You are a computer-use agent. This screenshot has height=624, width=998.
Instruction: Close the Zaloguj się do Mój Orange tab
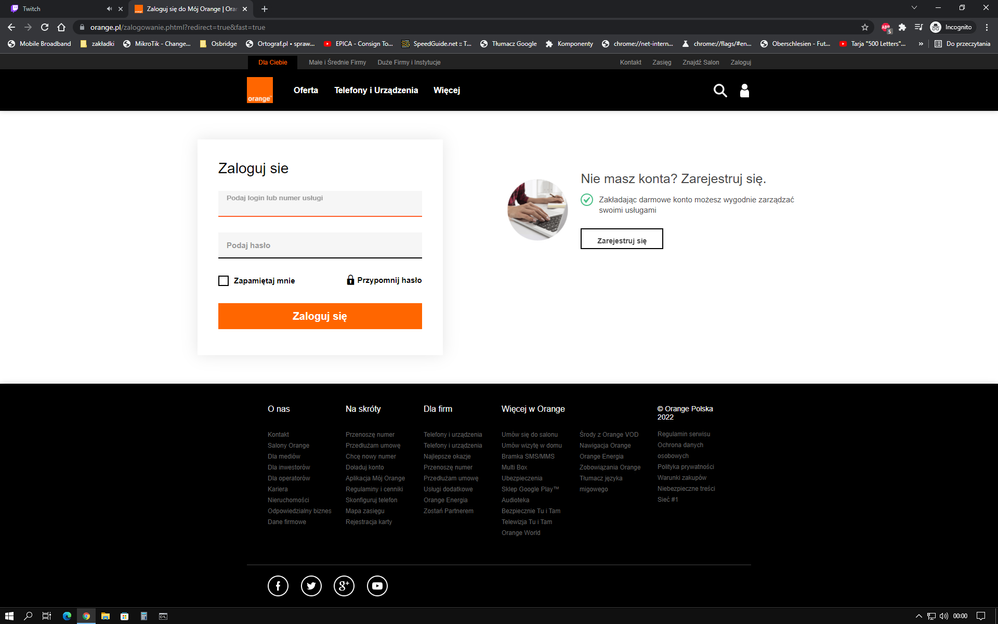click(x=244, y=9)
